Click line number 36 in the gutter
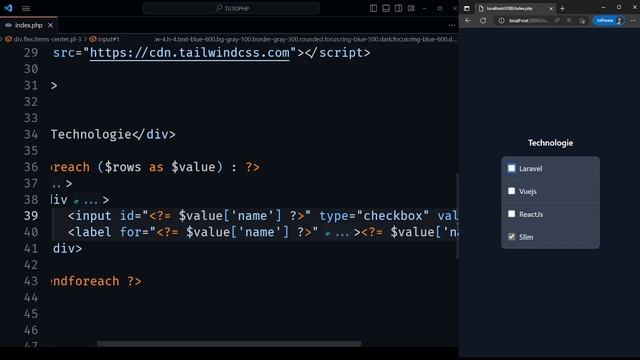This screenshot has width=640, height=360. pyautogui.click(x=31, y=167)
